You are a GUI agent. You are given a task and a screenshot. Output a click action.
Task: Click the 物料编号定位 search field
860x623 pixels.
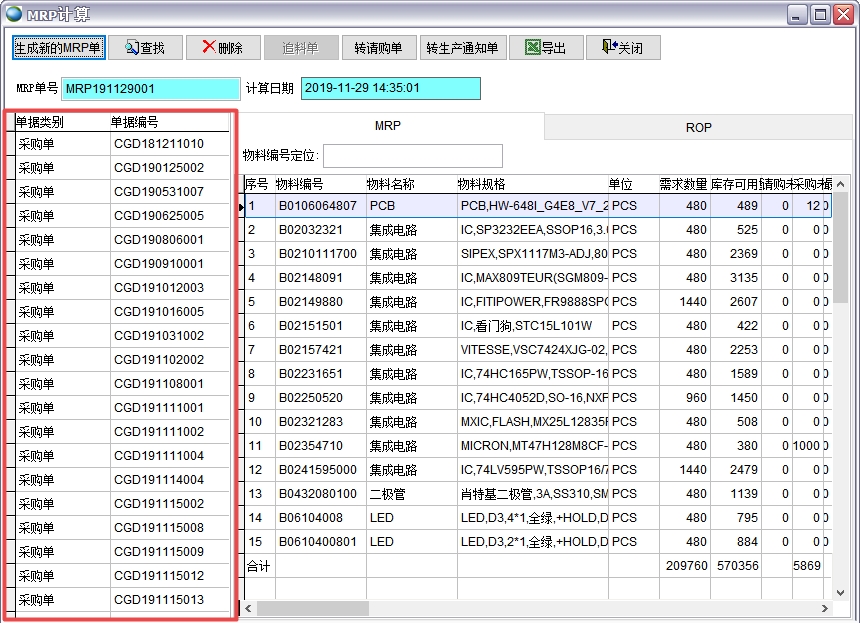(x=412, y=156)
